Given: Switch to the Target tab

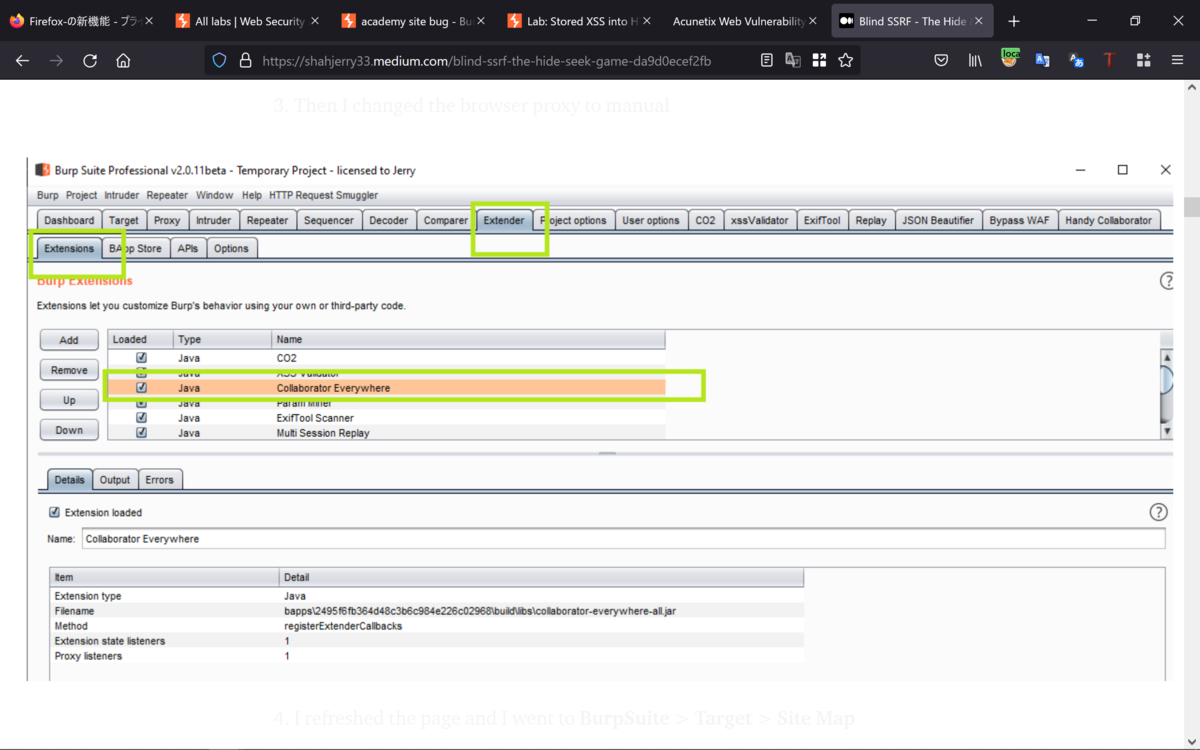Looking at the screenshot, I should 124,220.
